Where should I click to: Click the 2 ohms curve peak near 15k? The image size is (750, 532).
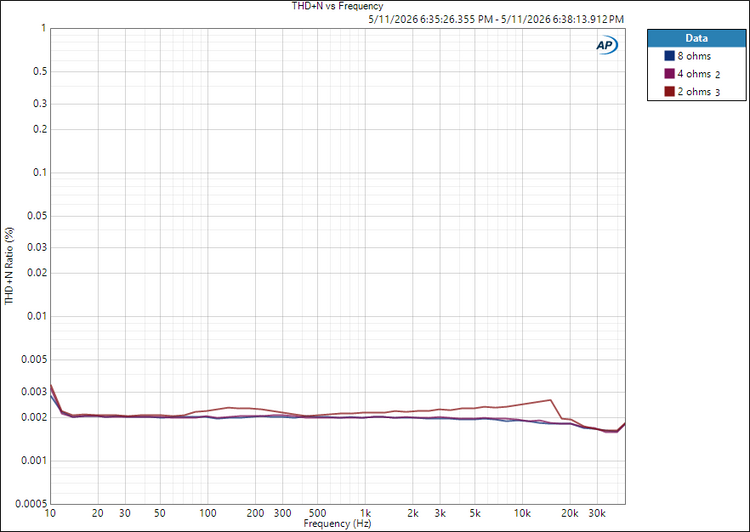click(x=551, y=400)
